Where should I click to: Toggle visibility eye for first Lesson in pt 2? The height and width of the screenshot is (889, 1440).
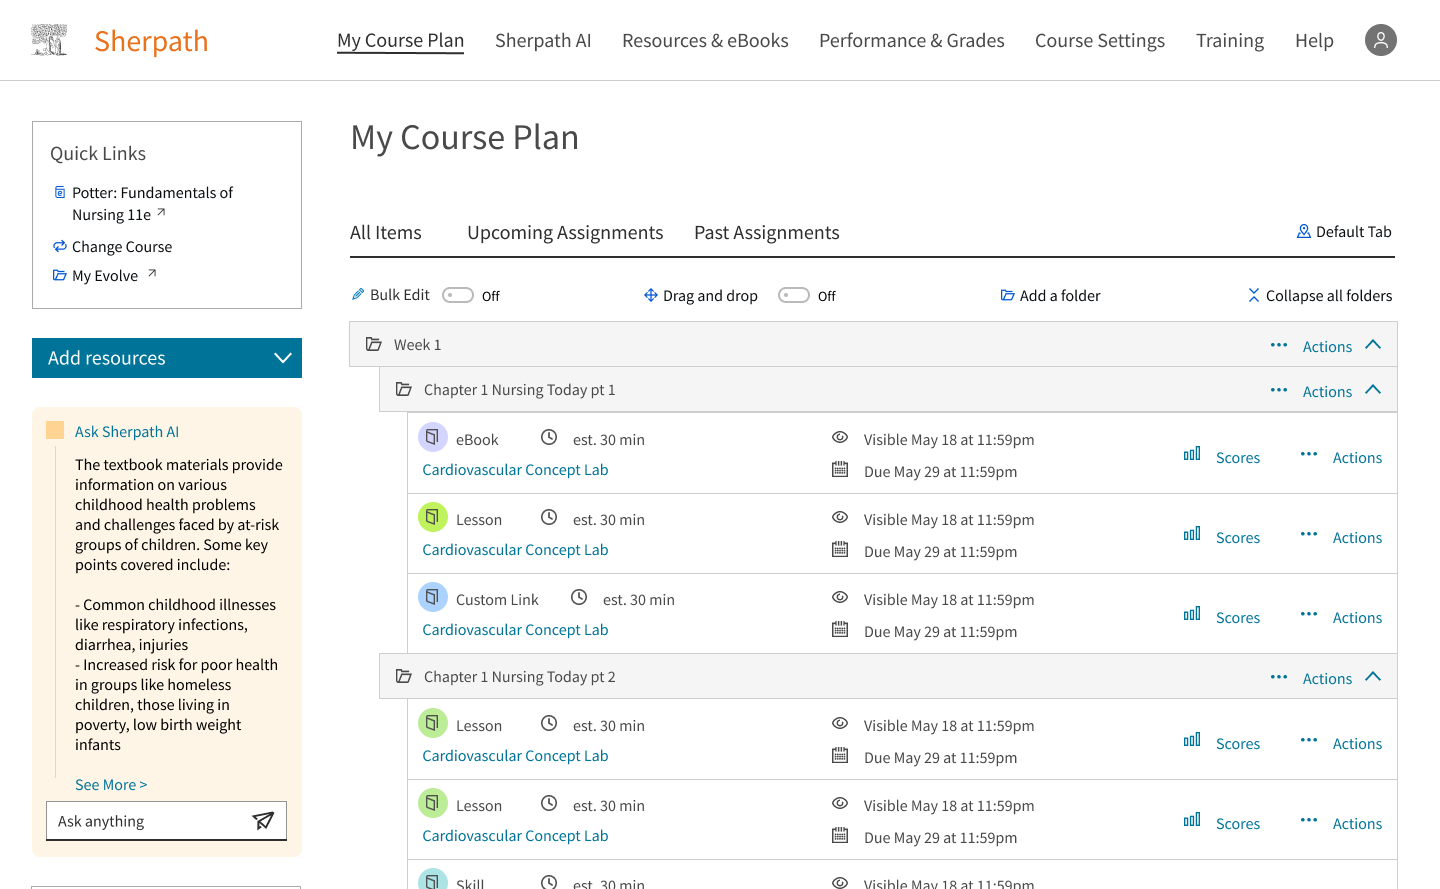click(840, 723)
